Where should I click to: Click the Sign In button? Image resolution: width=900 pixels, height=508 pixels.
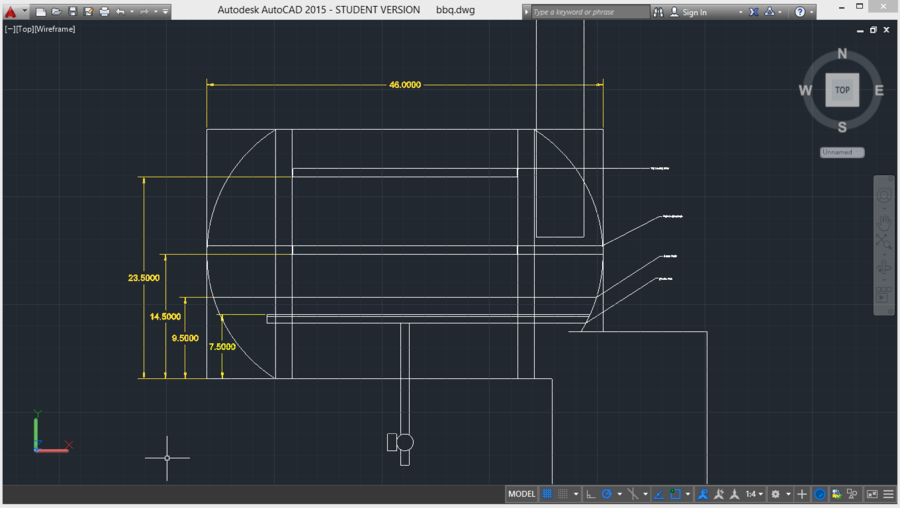(694, 12)
